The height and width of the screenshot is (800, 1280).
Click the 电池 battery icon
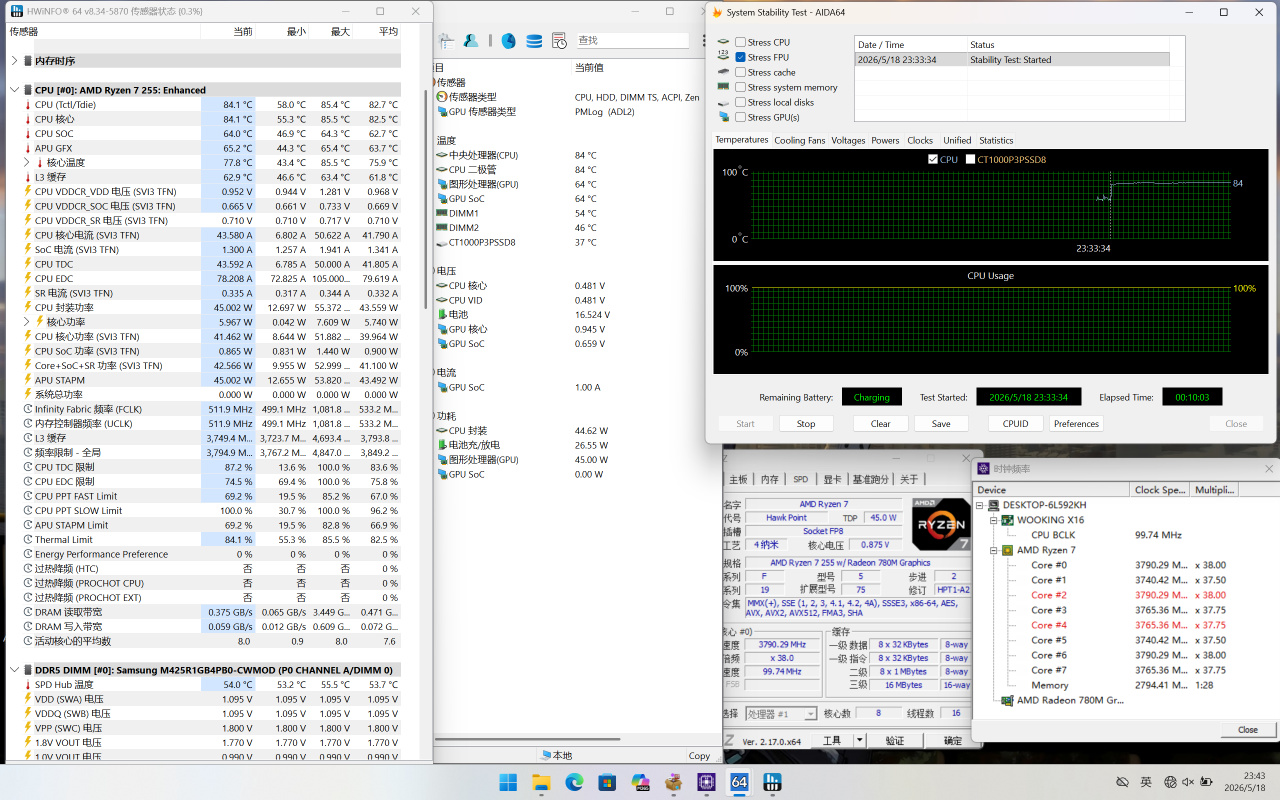coord(441,314)
